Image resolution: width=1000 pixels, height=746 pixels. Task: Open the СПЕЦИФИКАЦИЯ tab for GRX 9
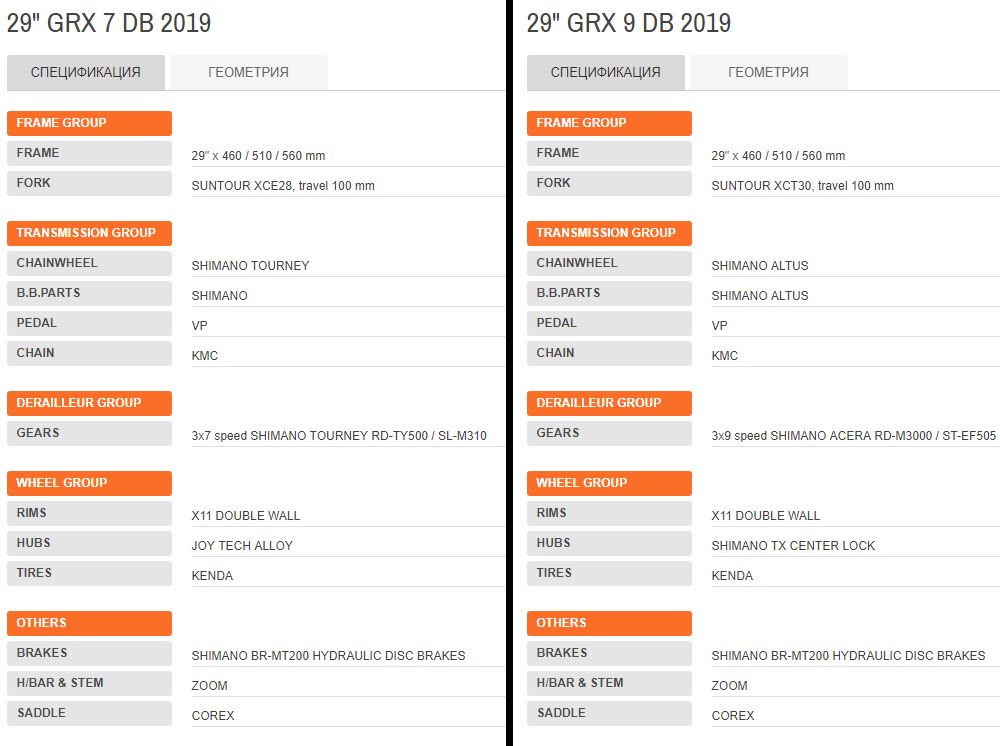[x=606, y=72]
